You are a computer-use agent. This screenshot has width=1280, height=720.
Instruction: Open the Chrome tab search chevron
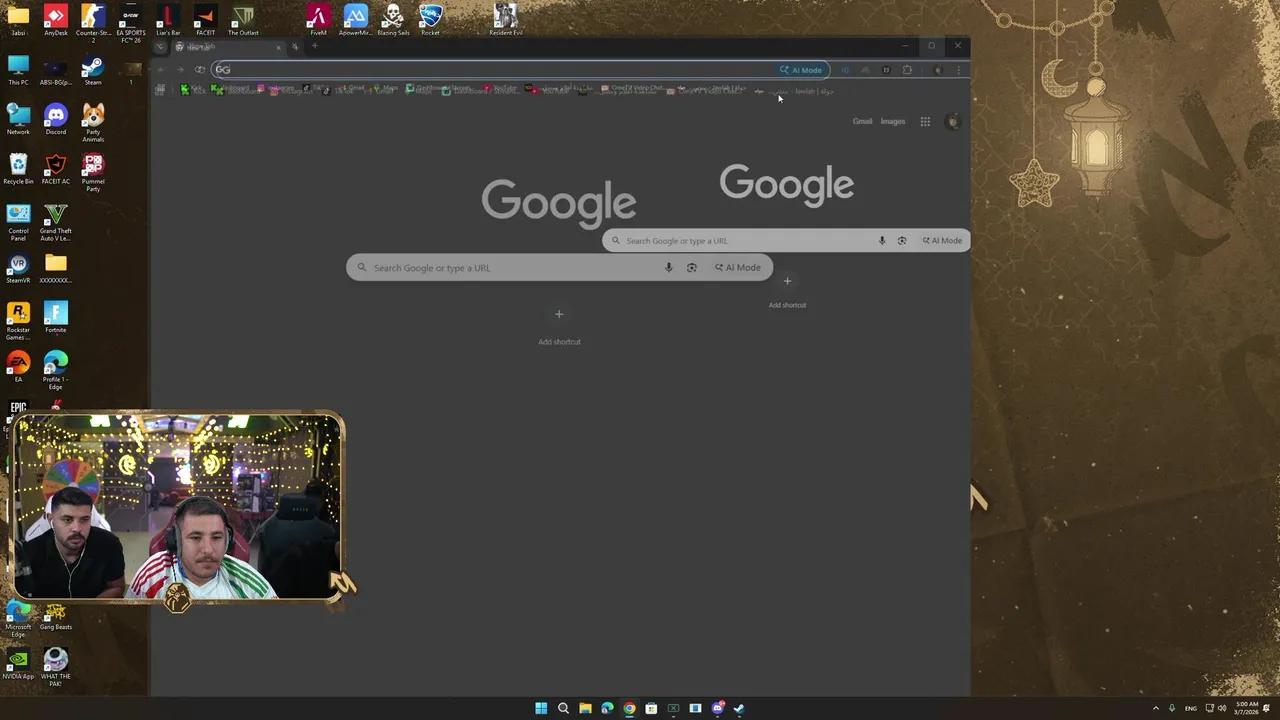click(160, 47)
